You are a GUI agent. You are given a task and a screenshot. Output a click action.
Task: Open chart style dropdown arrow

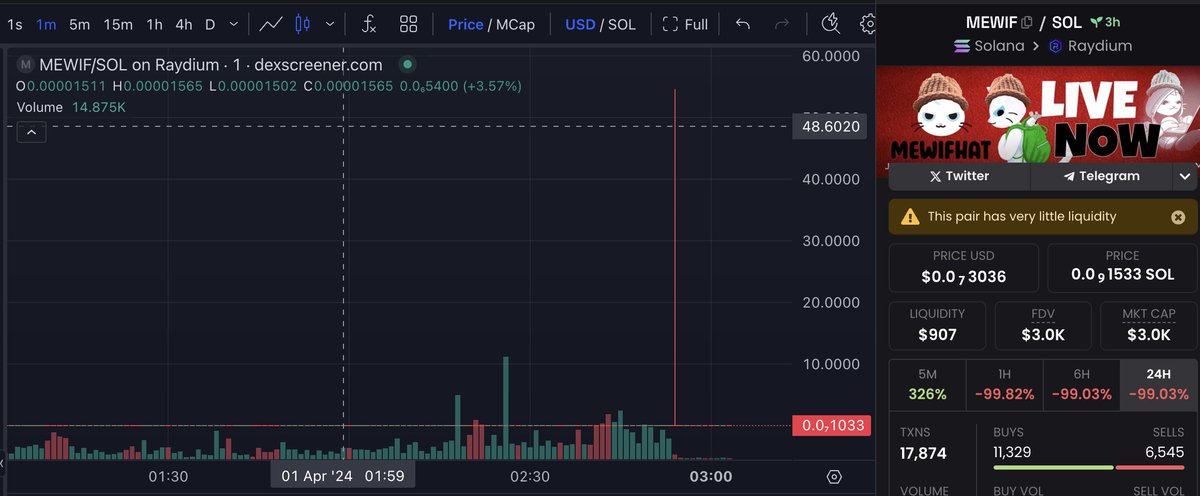click(331, 24)
